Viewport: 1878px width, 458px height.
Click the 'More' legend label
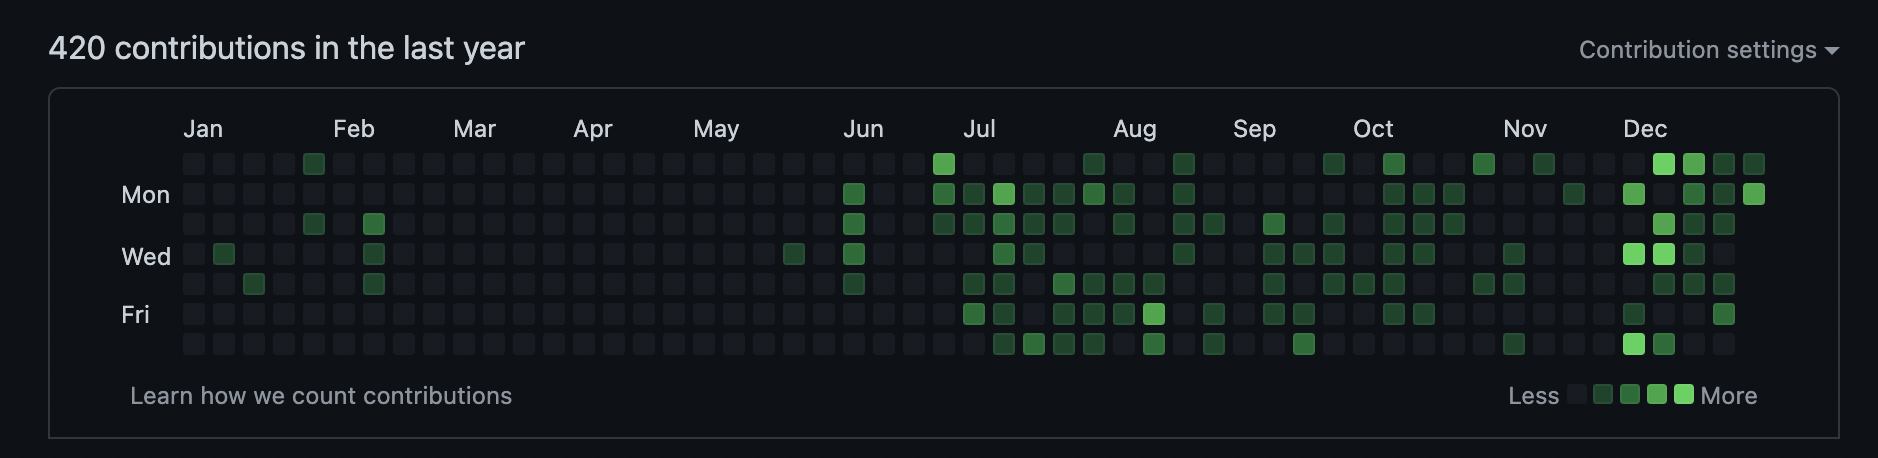pos(1729,396)
